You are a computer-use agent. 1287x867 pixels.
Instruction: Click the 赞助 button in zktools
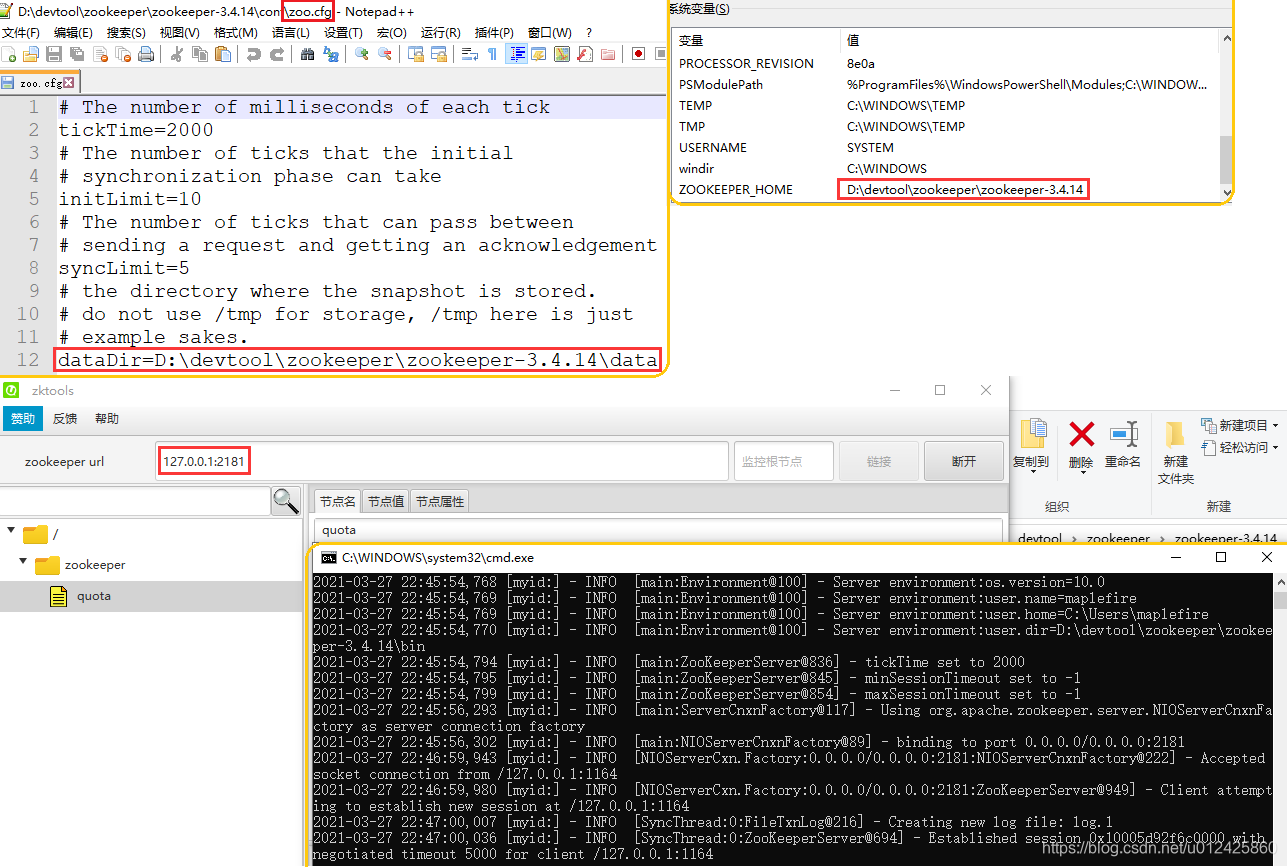click(23, 418)
